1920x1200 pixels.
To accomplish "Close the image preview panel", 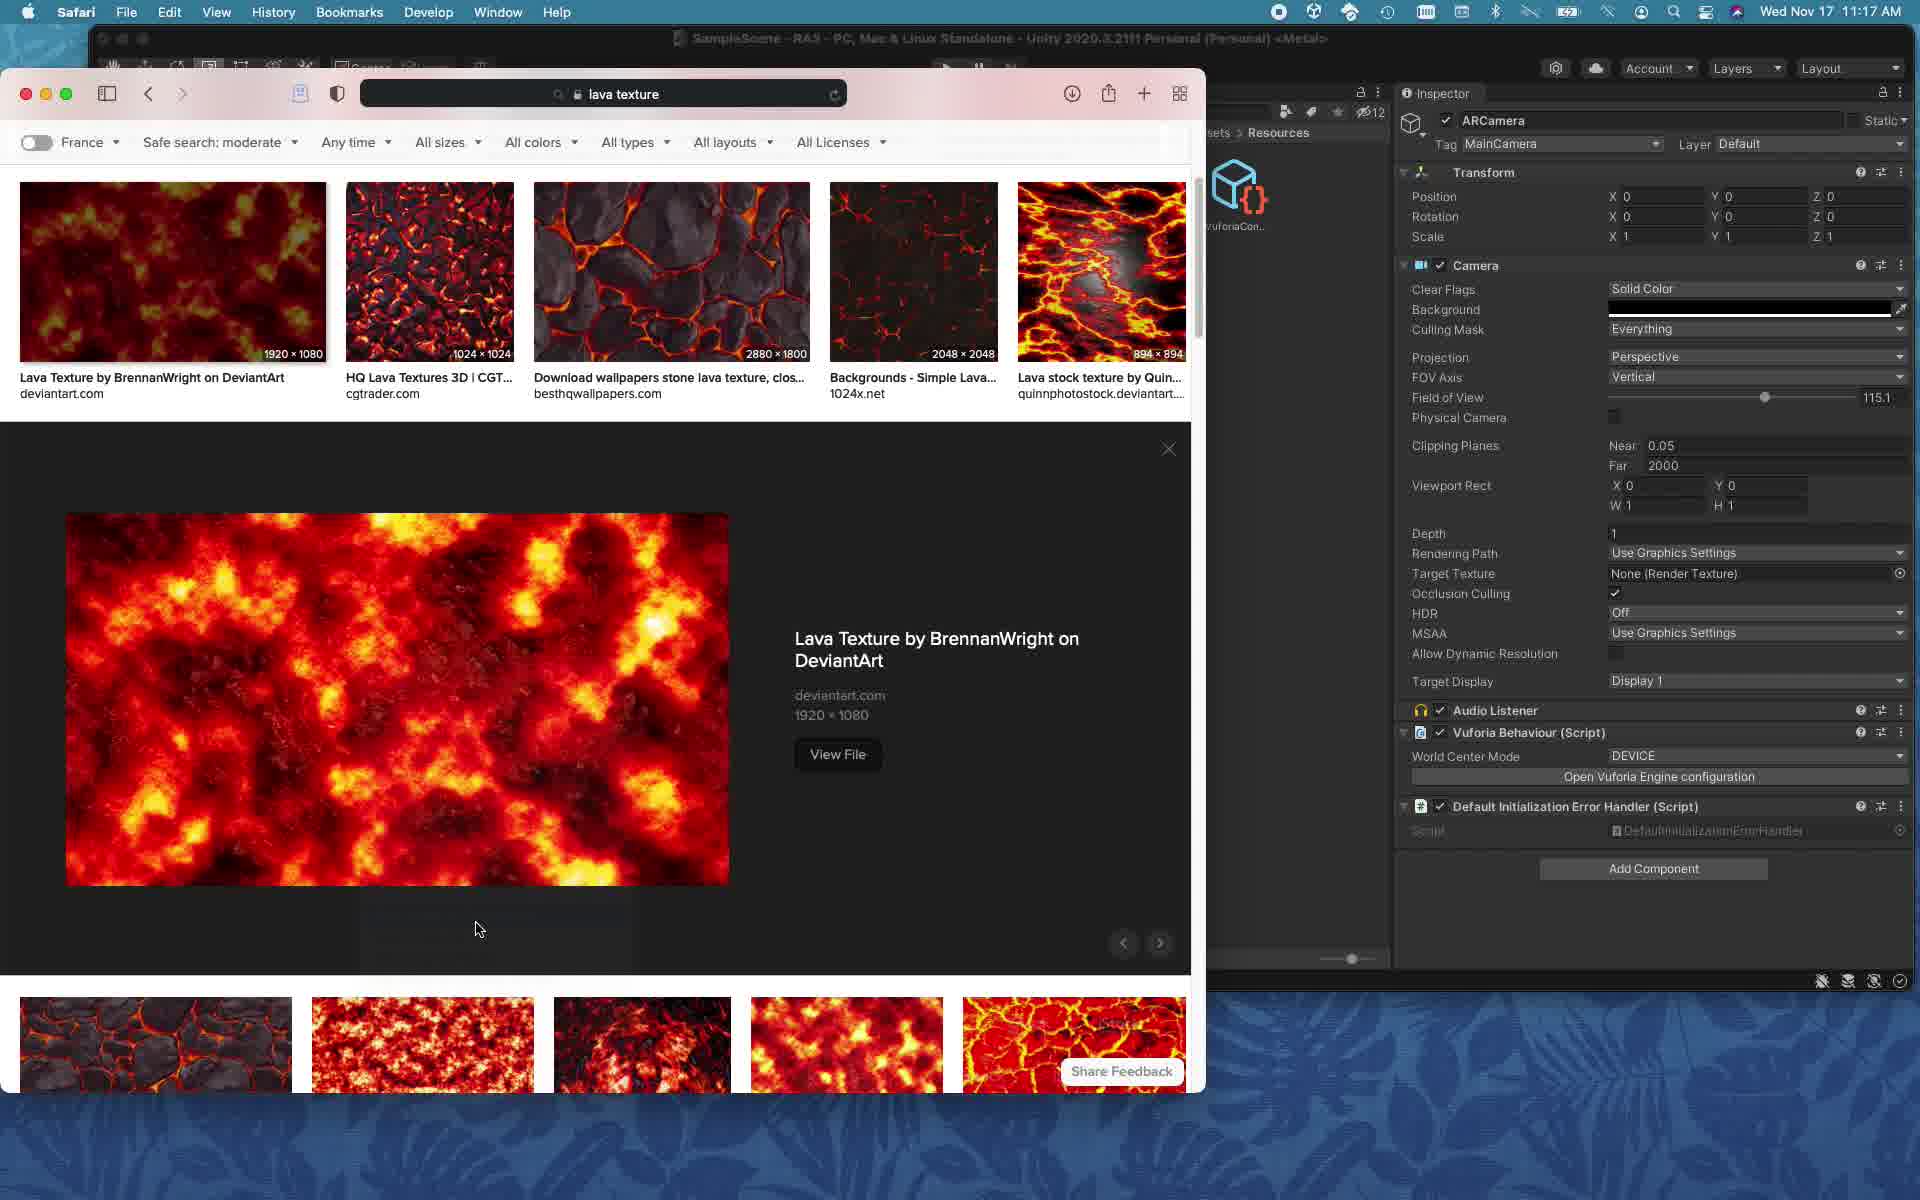I will coord(1169,449).
